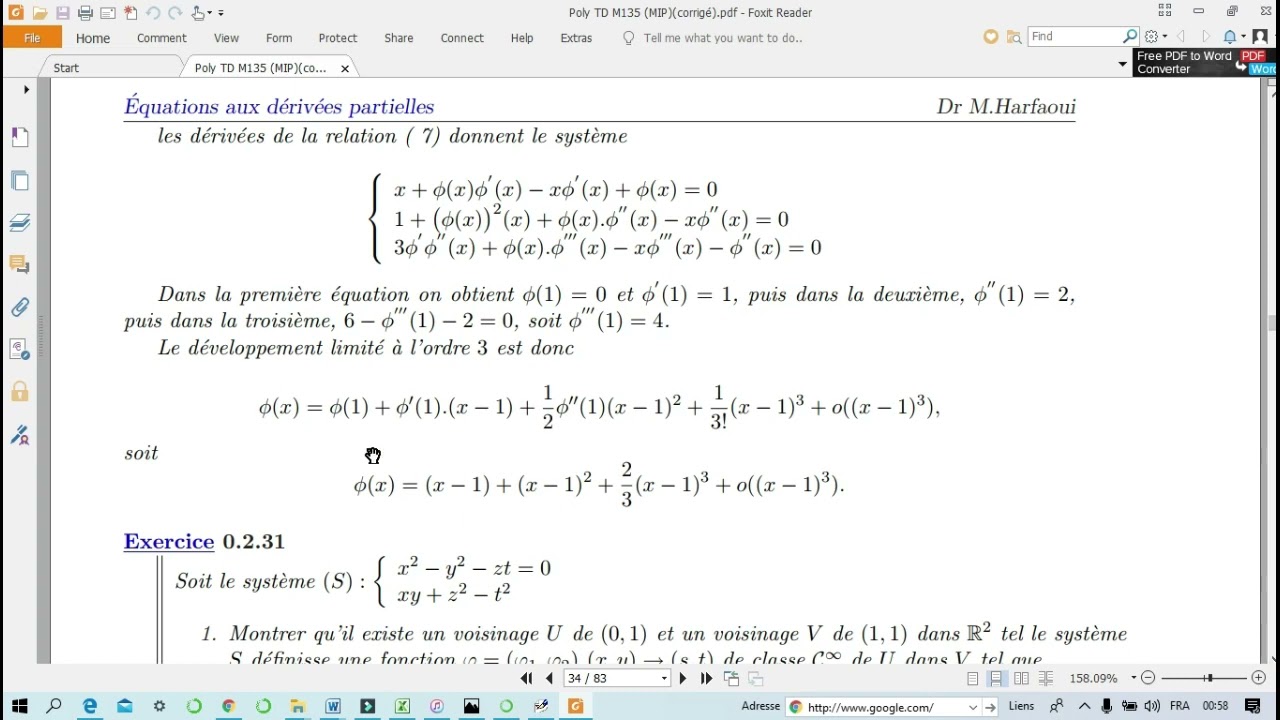Jump to the last page
The width and height of the screenshot is (1280, 720).
click(706, 678)
